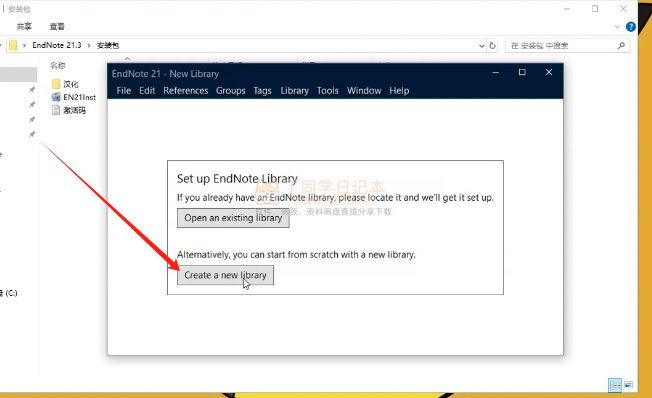Expand the address bar history dropdown
The image size is (652, 398).
(482, 46)
